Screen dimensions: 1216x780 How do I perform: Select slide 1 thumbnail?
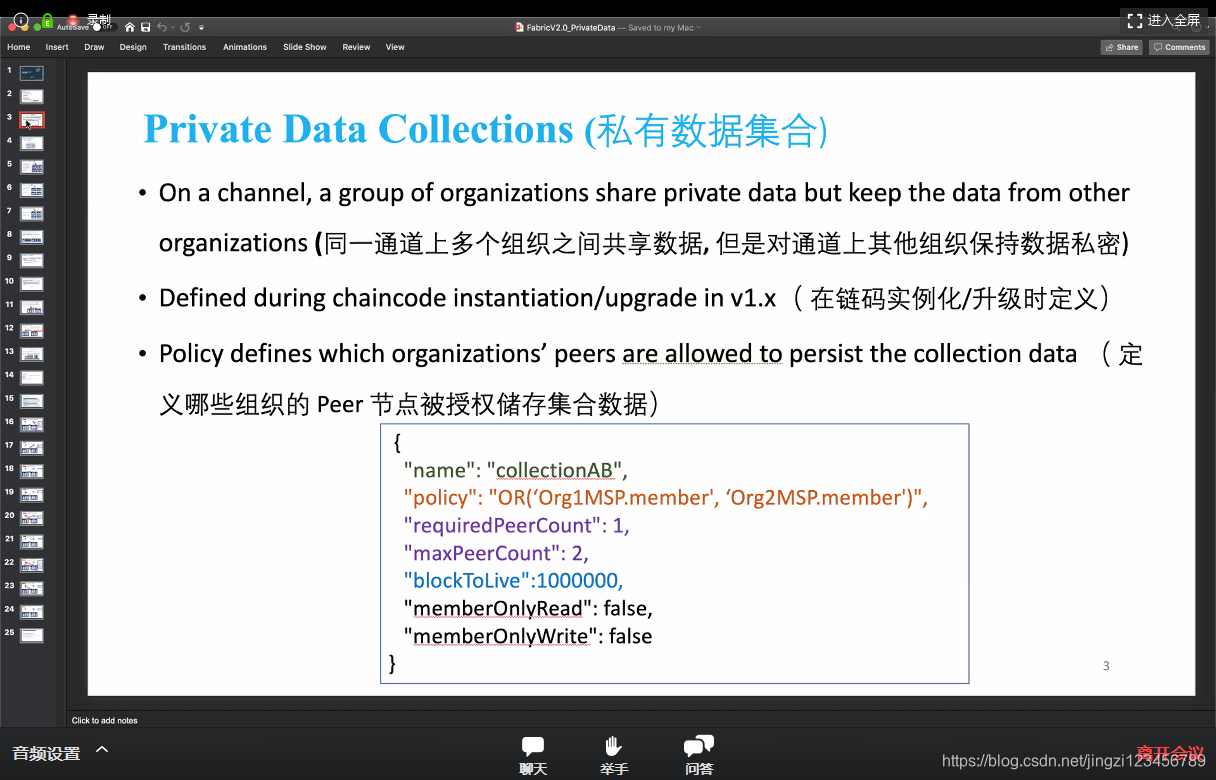coord(32,73)
